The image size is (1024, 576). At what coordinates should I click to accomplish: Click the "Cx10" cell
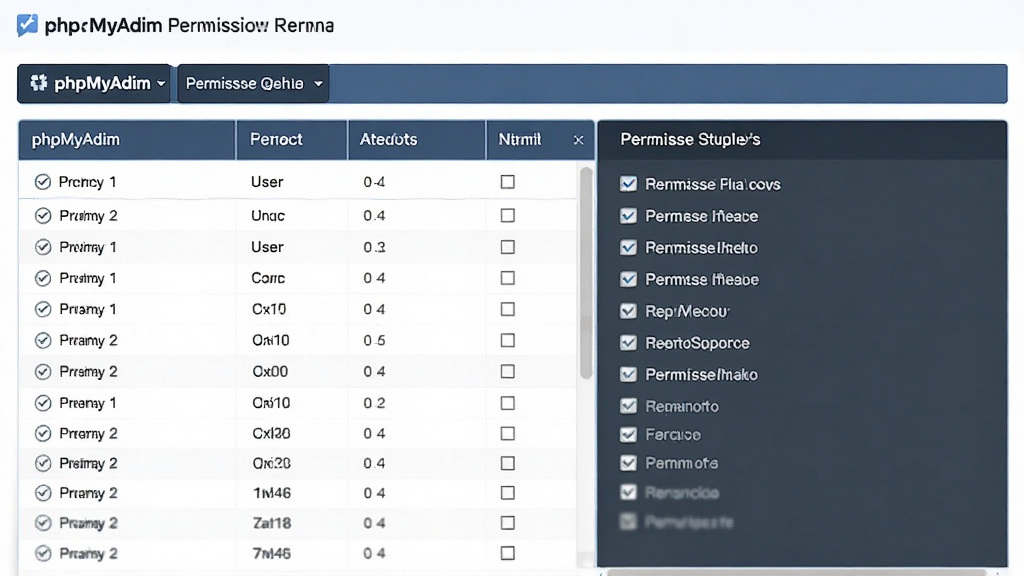pyautogui.click(x=269, y=309)
